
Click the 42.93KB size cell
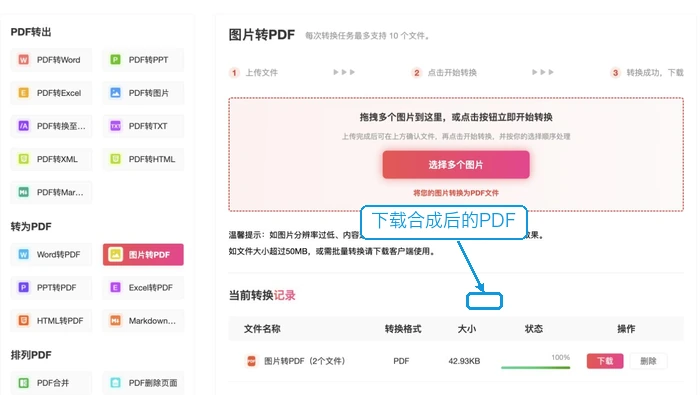pyautogui.click(x=464, y=361)
